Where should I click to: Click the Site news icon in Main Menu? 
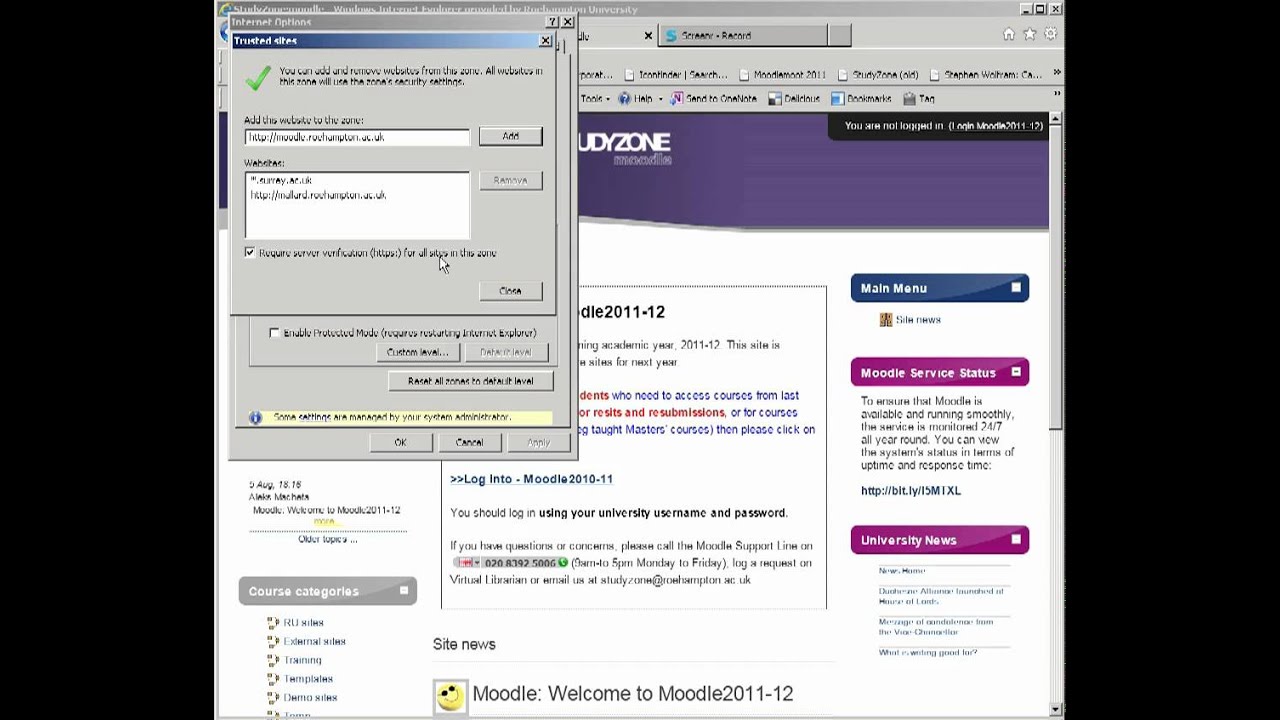point(885,320)
